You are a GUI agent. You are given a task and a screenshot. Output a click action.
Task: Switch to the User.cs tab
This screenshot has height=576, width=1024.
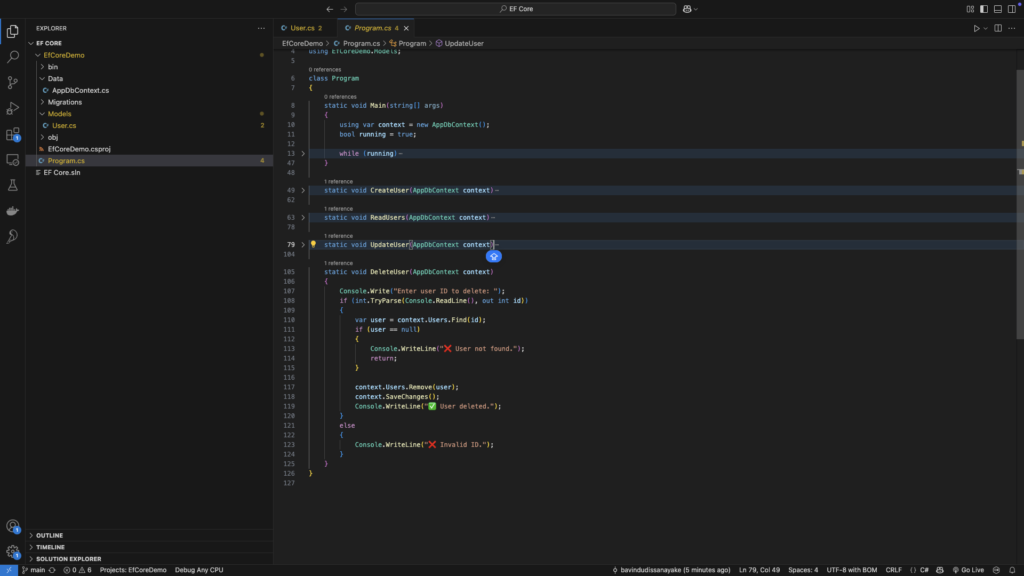click(302, 28)
